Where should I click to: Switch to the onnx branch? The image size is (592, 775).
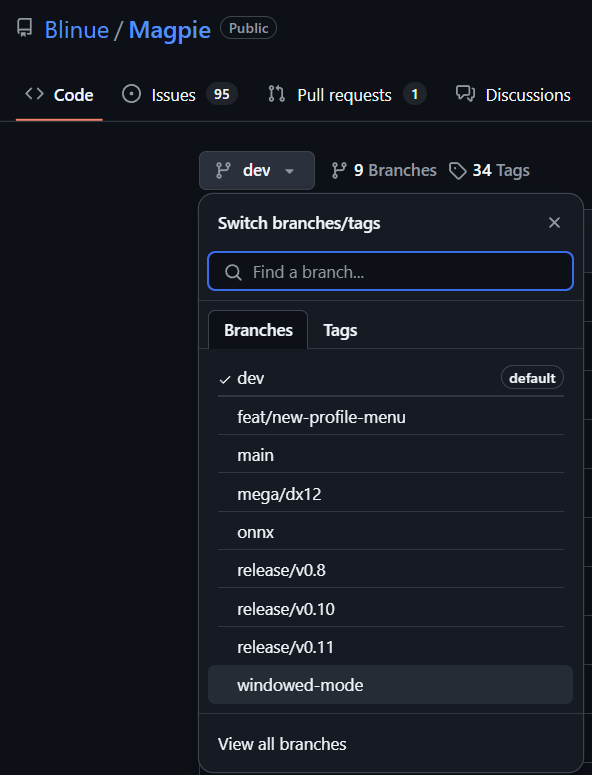[x=390, y=532]
